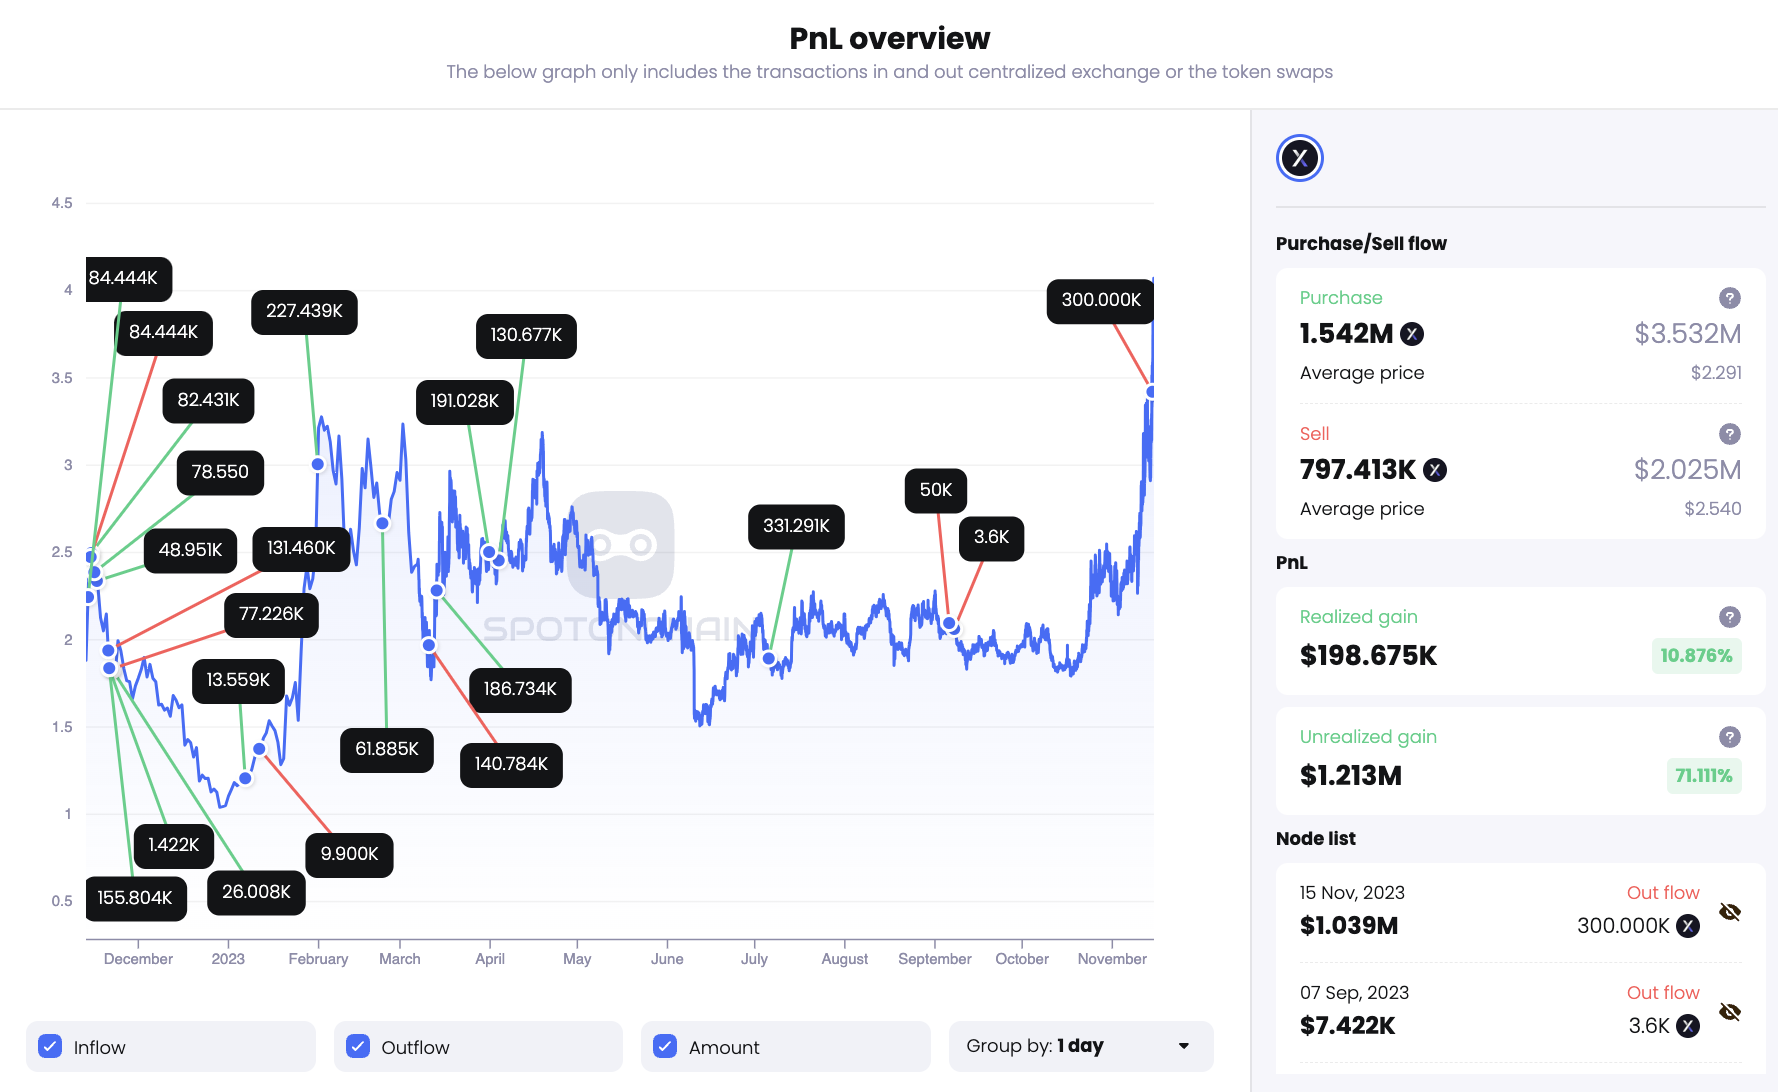Screen dimensions: 1778x1092
Task: Hide the 07 Sep, 2023 node
Action: [1729, 1012]
